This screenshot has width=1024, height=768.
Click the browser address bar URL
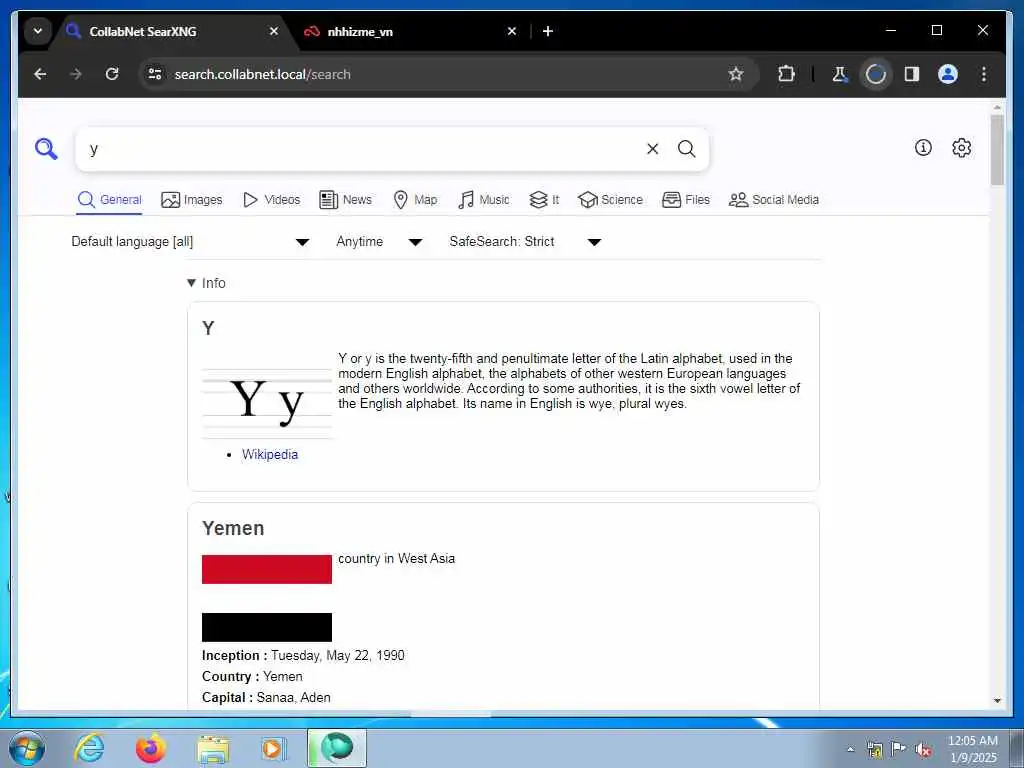click(263, 74)
